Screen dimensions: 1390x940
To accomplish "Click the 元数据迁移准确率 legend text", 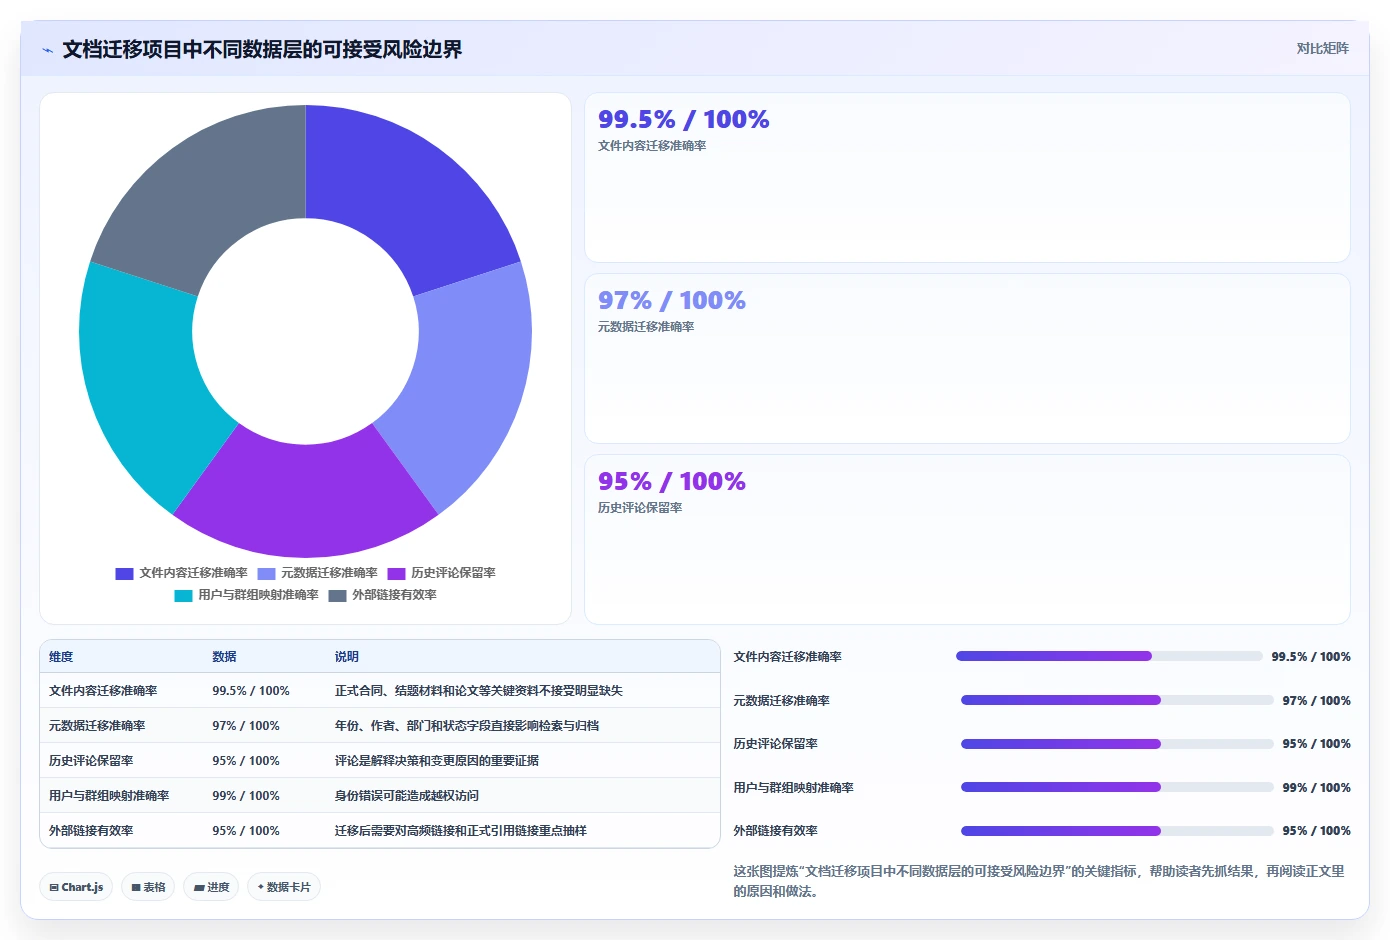I will click(x=329, y=573).
